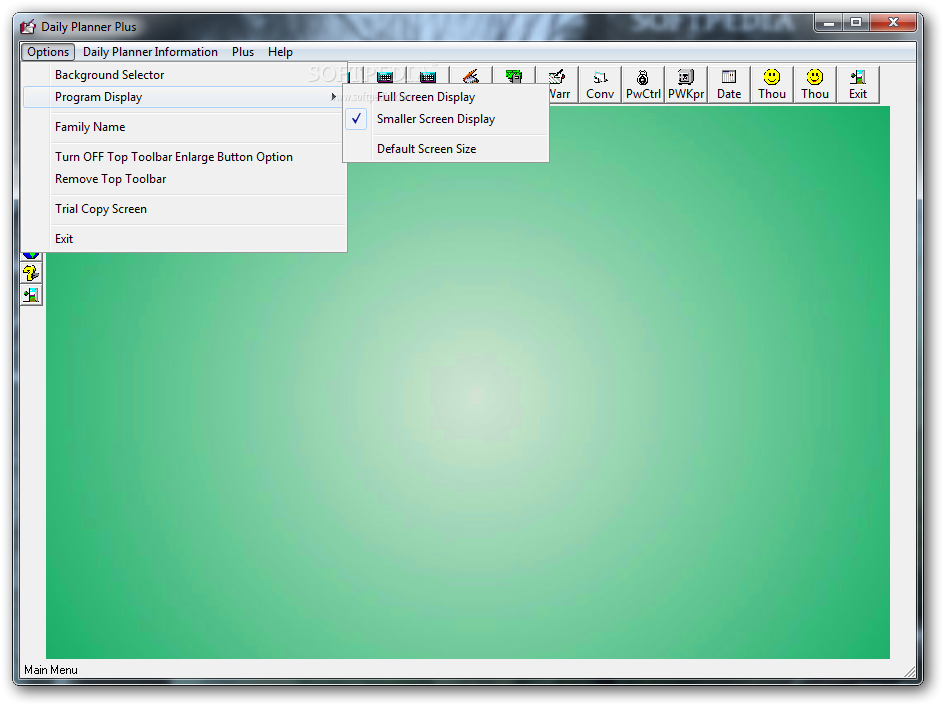Image resolution: width=944 pixels, height=706 pixels.
Task: Toggle the checked Smaller Screen Display option
Action: click(446, 119)
